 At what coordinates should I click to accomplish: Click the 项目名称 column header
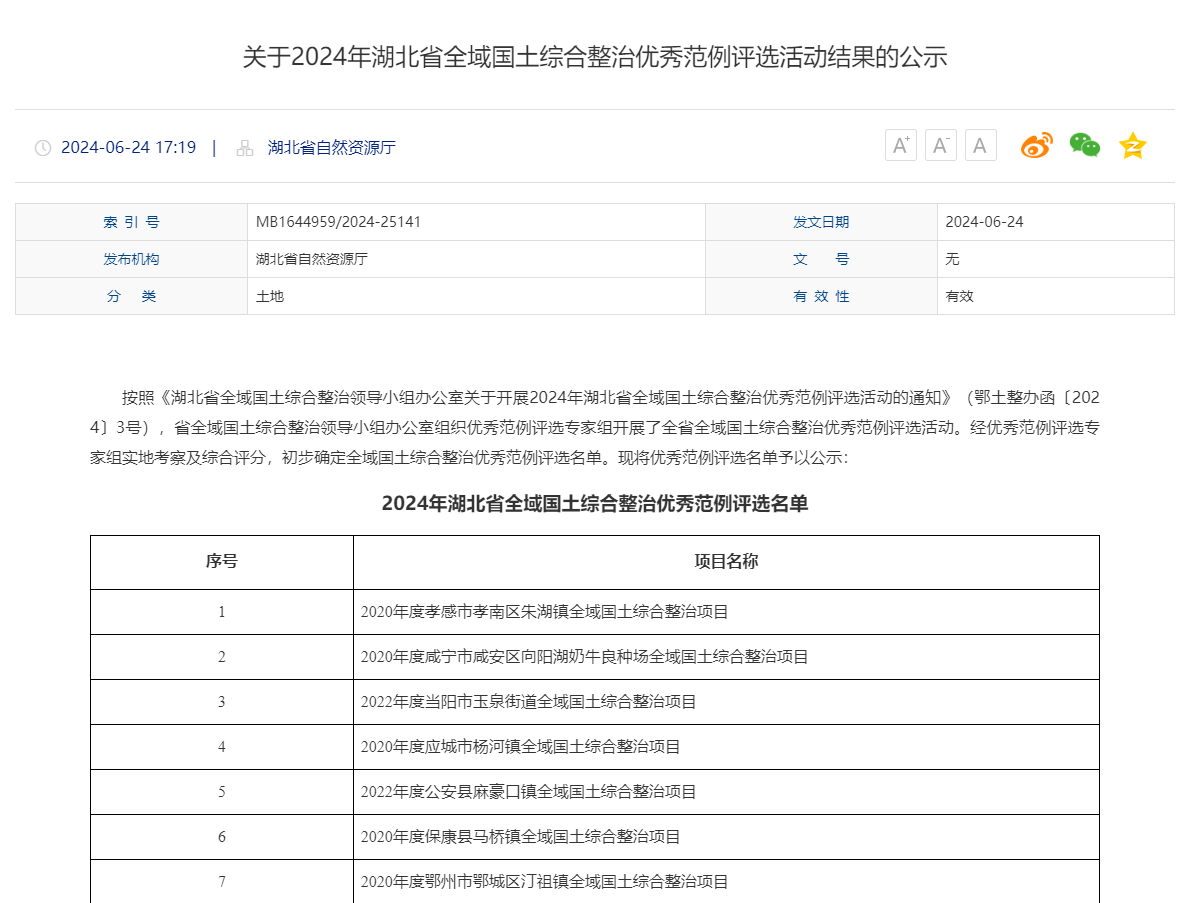[x=726, y=562]
